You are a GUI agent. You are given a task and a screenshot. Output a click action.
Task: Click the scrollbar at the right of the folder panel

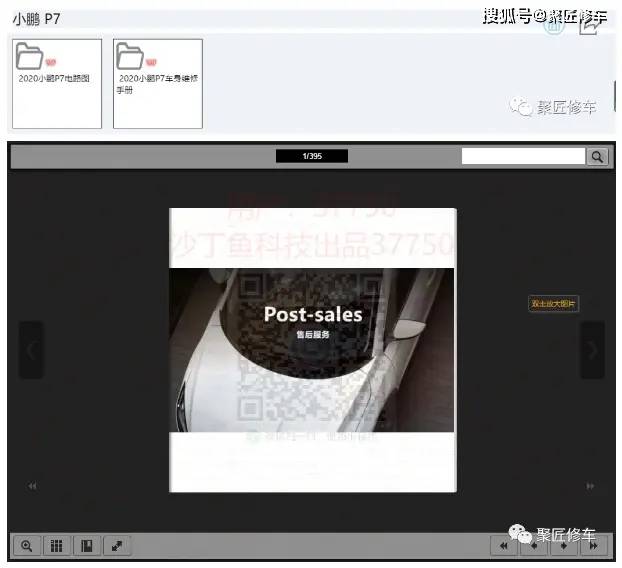coord(615,96)
